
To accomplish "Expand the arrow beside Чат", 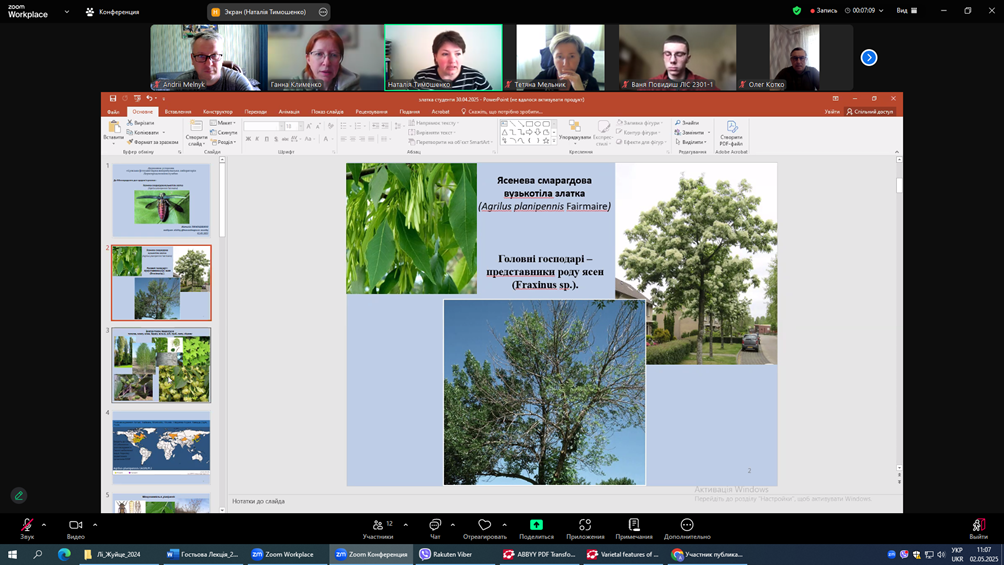I will [x=453, y=525].
